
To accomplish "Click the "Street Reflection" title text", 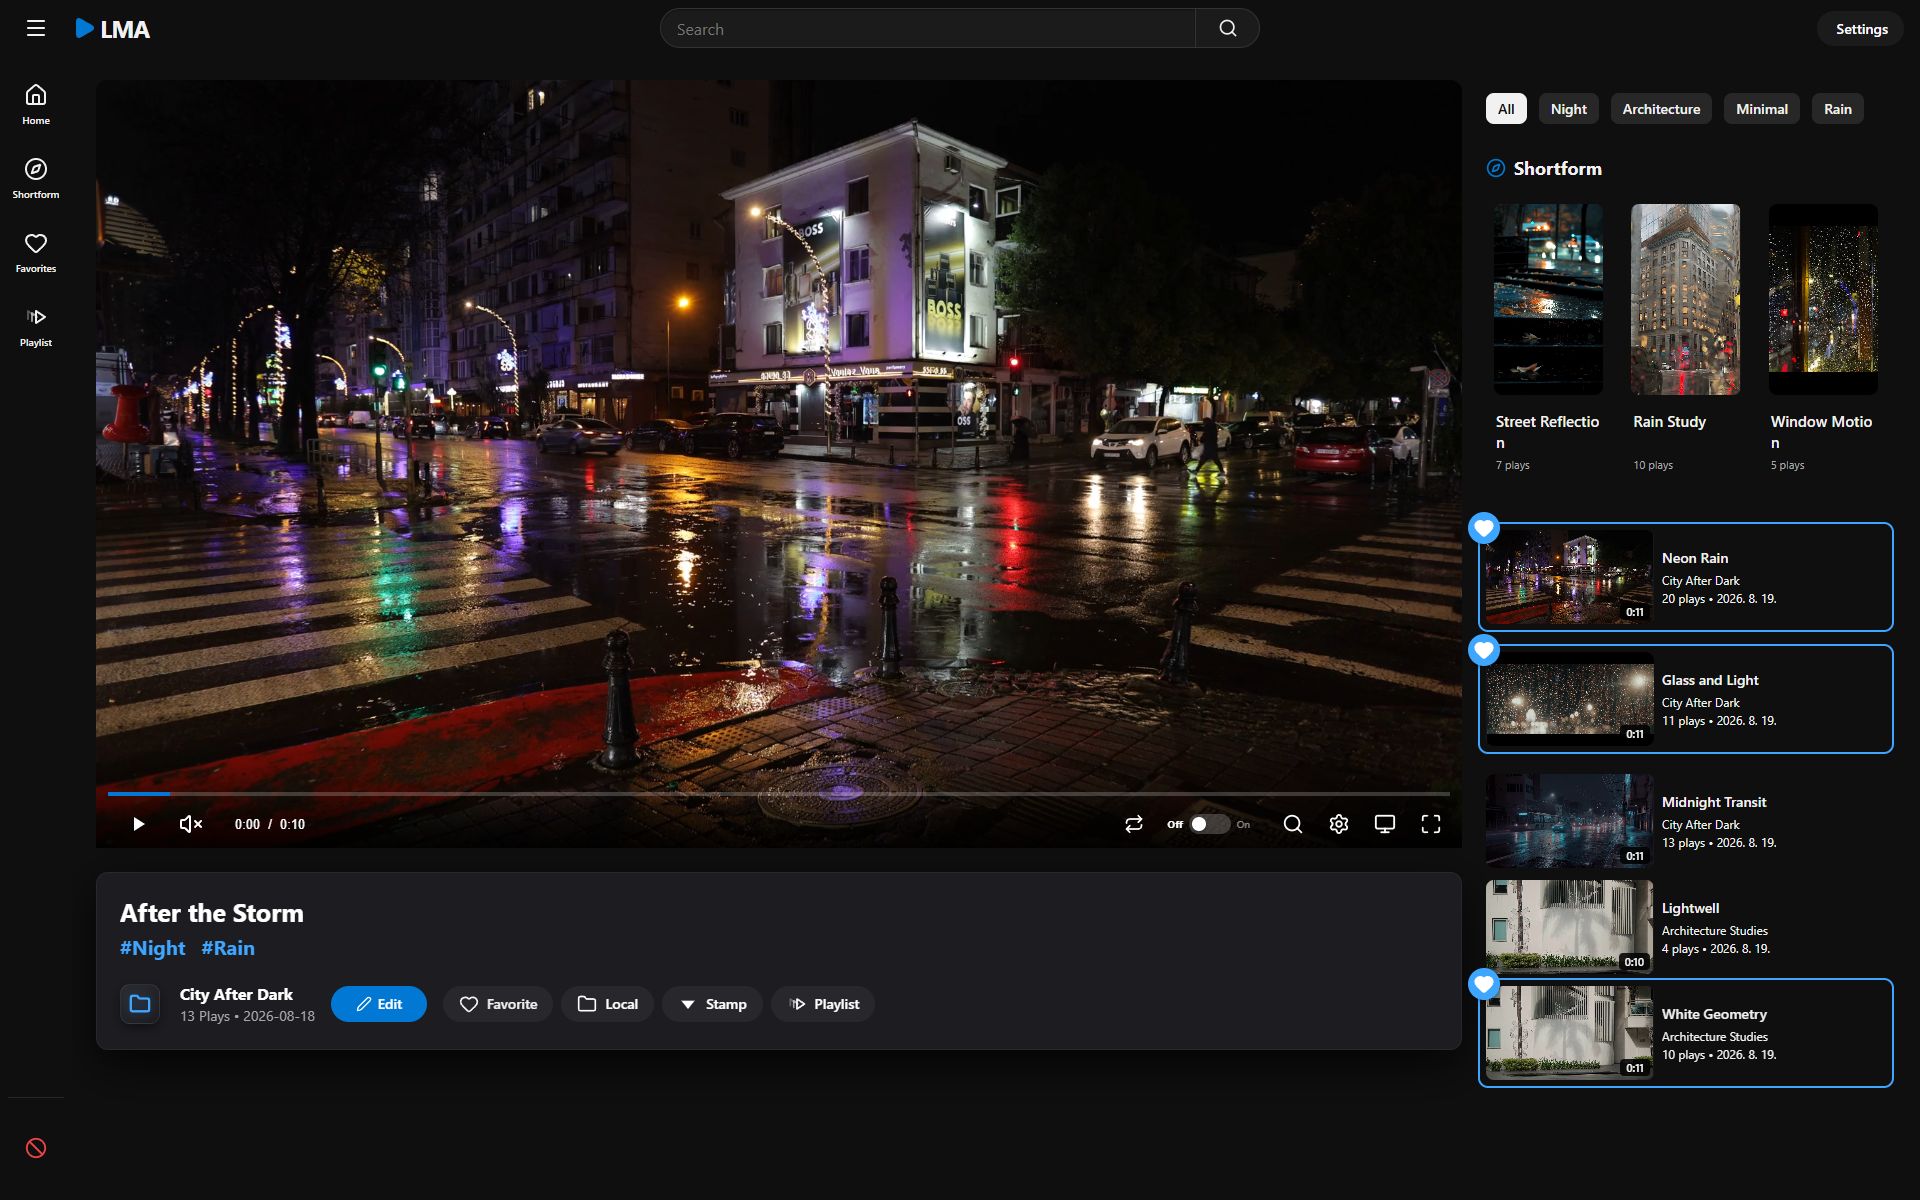I will tap(1547, 432).
